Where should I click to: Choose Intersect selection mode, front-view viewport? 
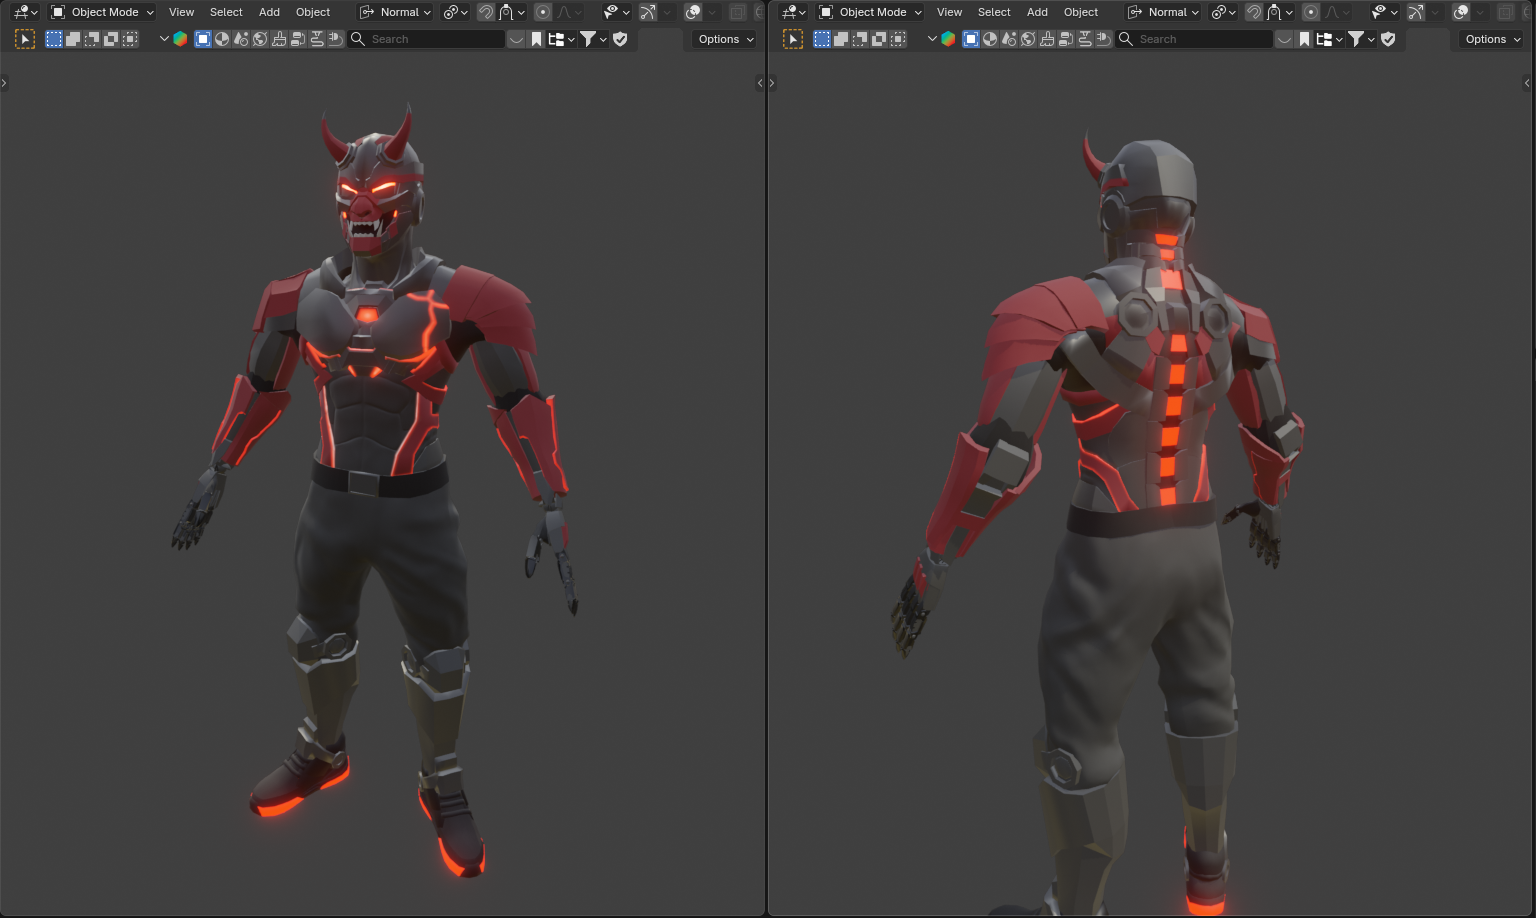click(130, 39)
